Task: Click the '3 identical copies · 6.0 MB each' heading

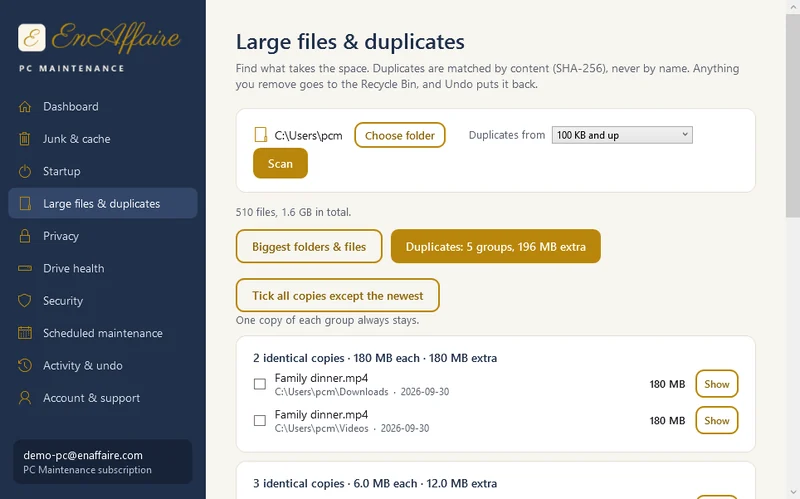Action: [375, 483]
